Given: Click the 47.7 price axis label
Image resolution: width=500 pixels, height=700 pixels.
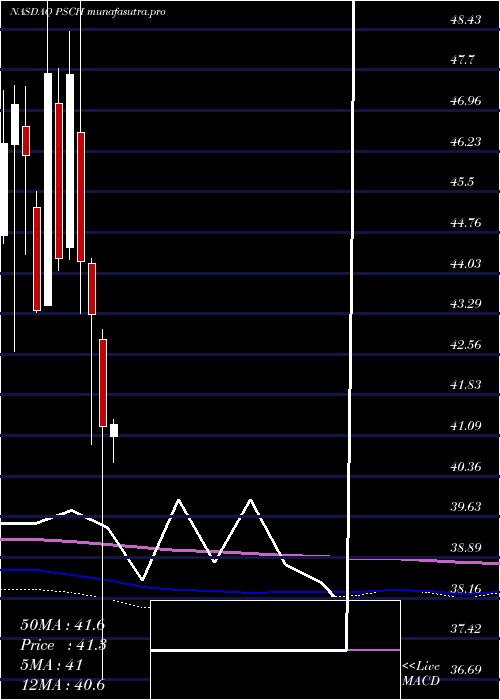Looking at the screenshot, I should tap(462, 60).
